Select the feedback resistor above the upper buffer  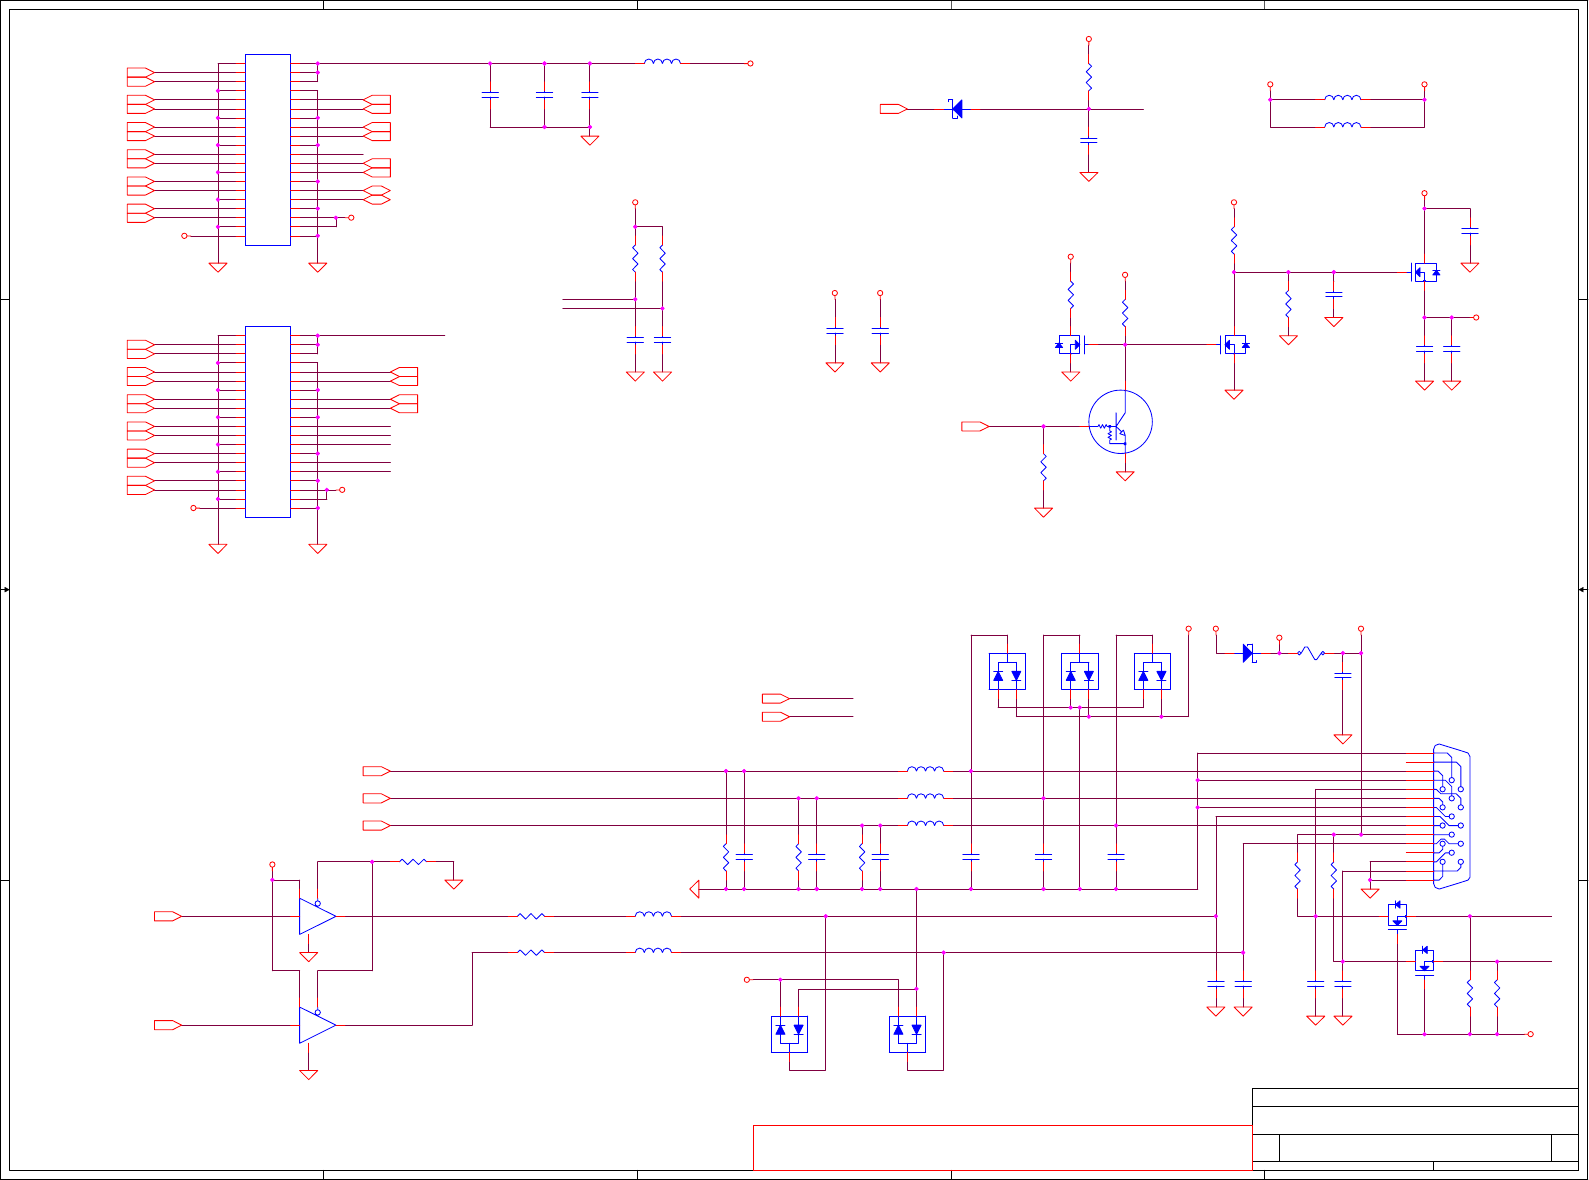tap(413, 861)
